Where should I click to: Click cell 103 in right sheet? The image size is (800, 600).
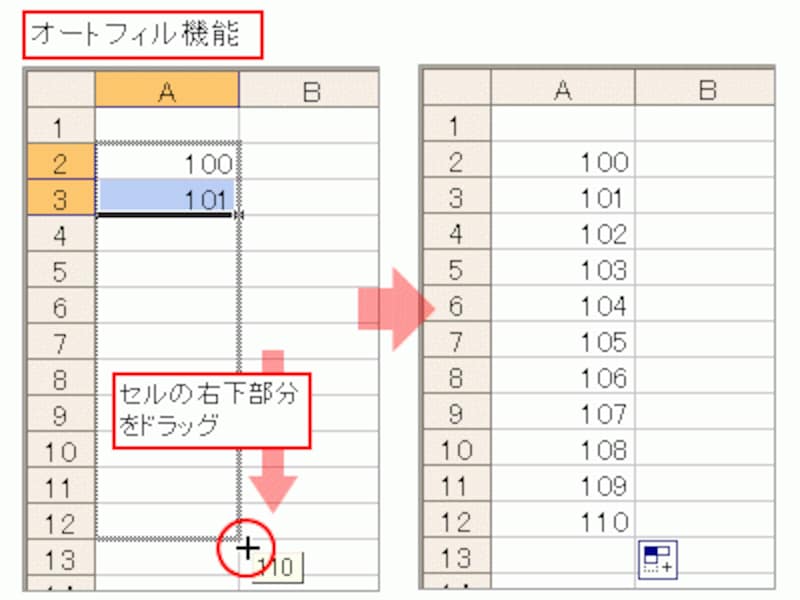563,268
